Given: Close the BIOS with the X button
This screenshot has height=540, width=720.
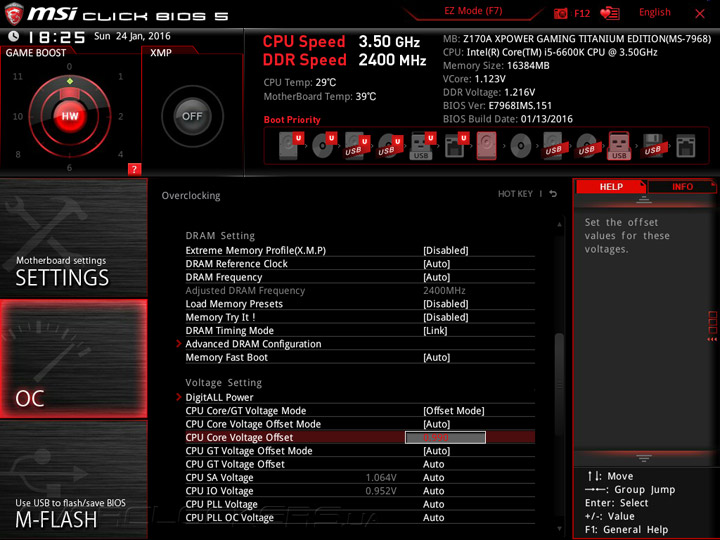Looking at the screenshot, I should click(x=699, y=13).
